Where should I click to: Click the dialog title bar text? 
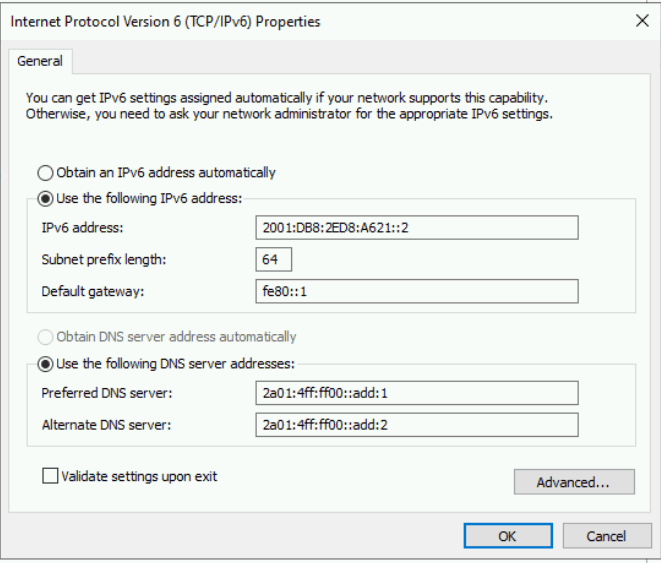tap(165, 21)
